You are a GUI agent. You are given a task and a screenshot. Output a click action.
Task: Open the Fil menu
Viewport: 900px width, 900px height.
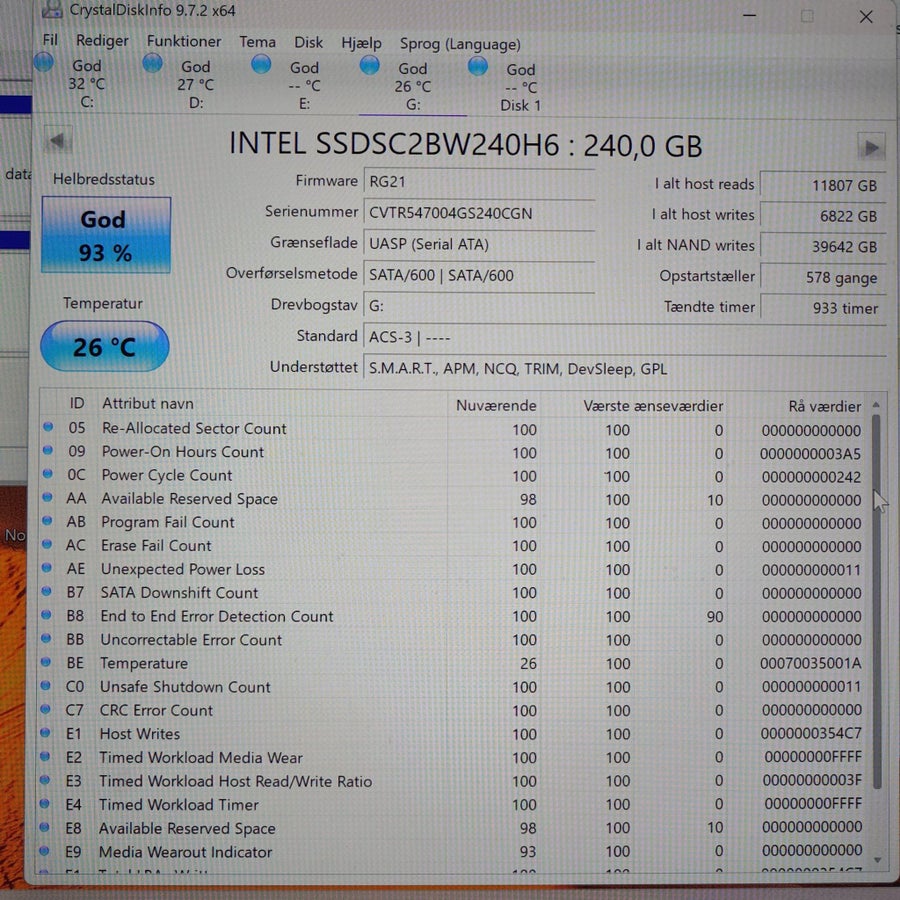50,40
